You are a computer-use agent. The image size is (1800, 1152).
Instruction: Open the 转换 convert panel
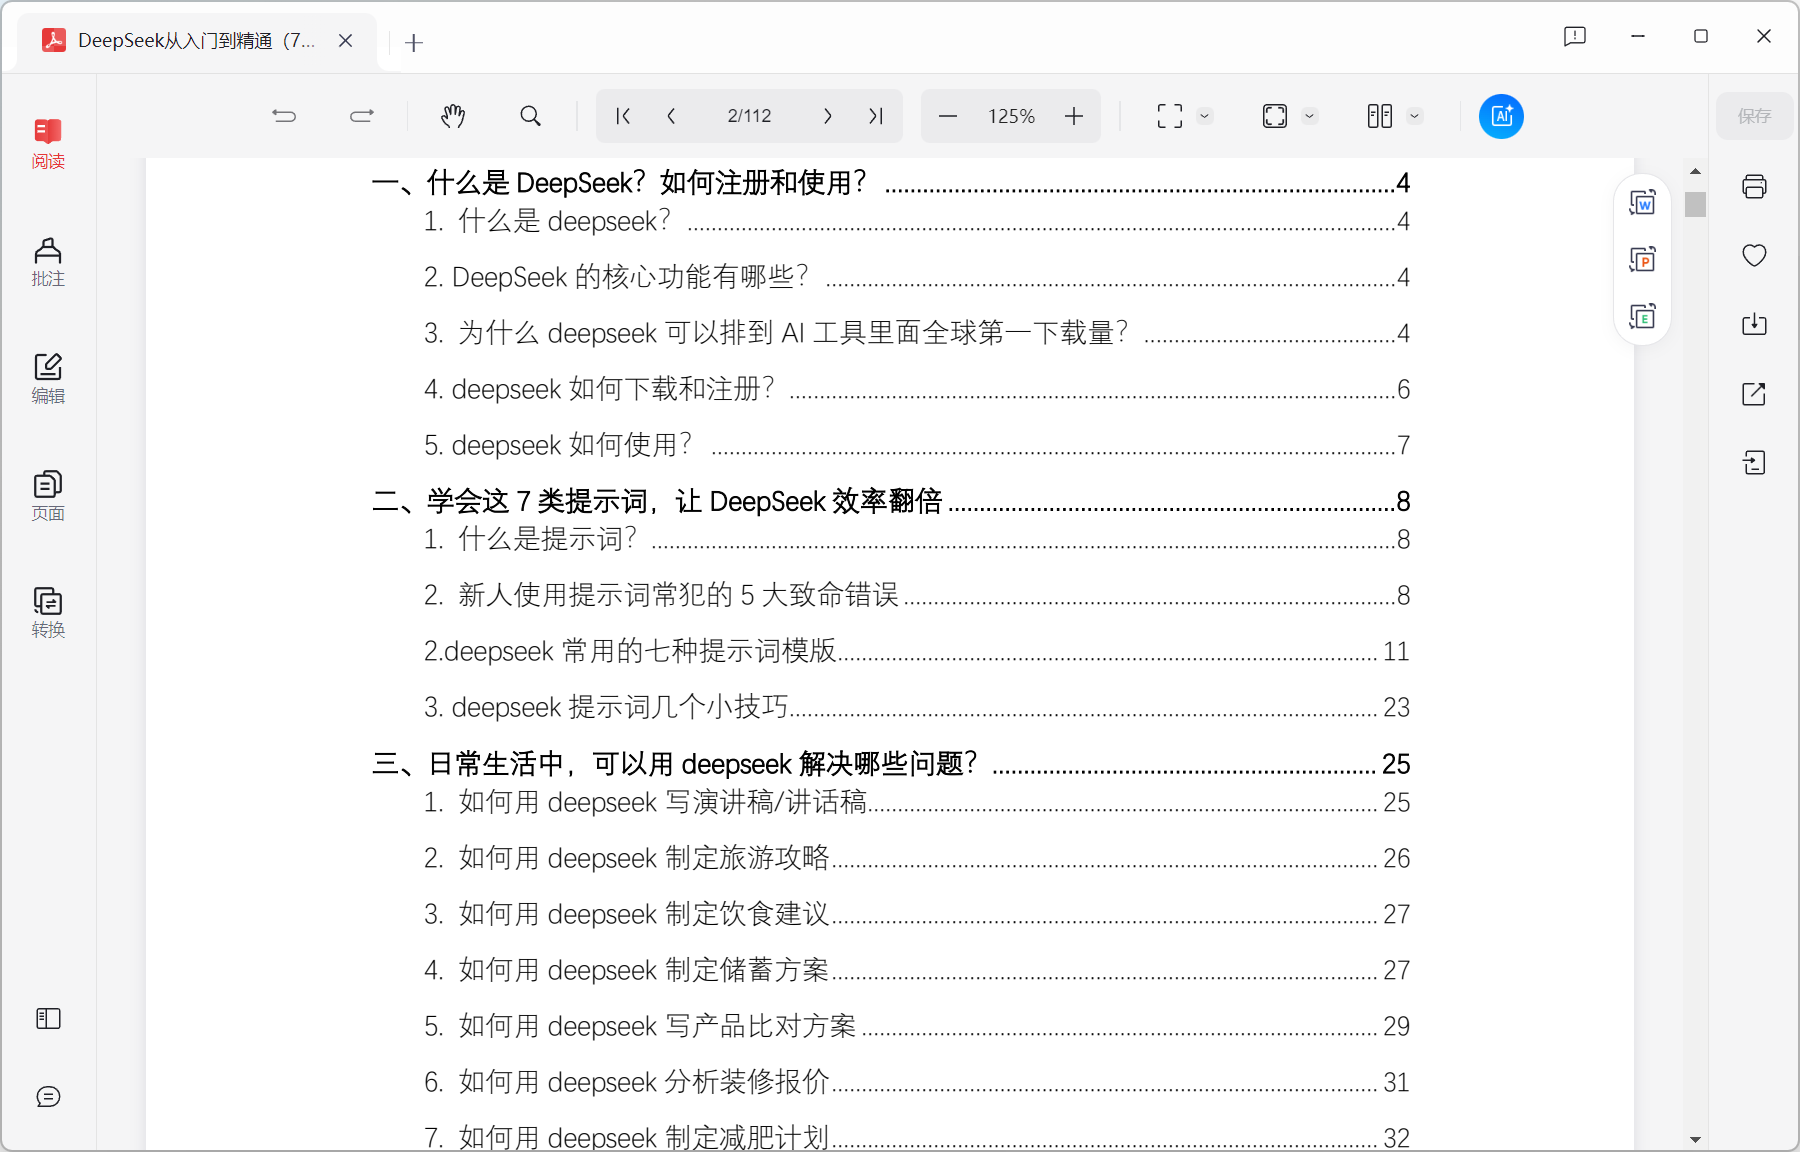(48, 613)
